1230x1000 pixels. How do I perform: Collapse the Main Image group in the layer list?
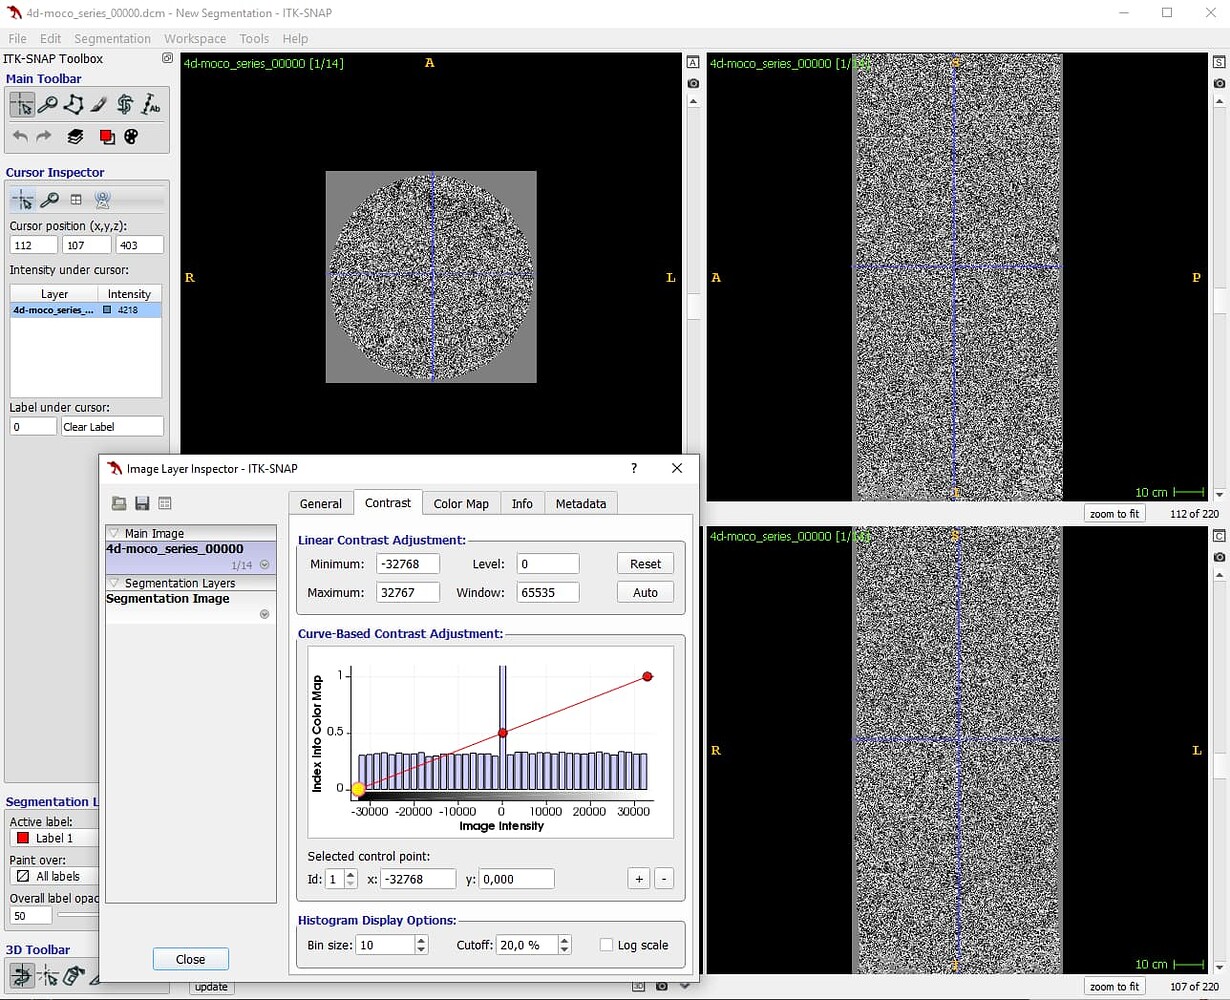[112, 532]
